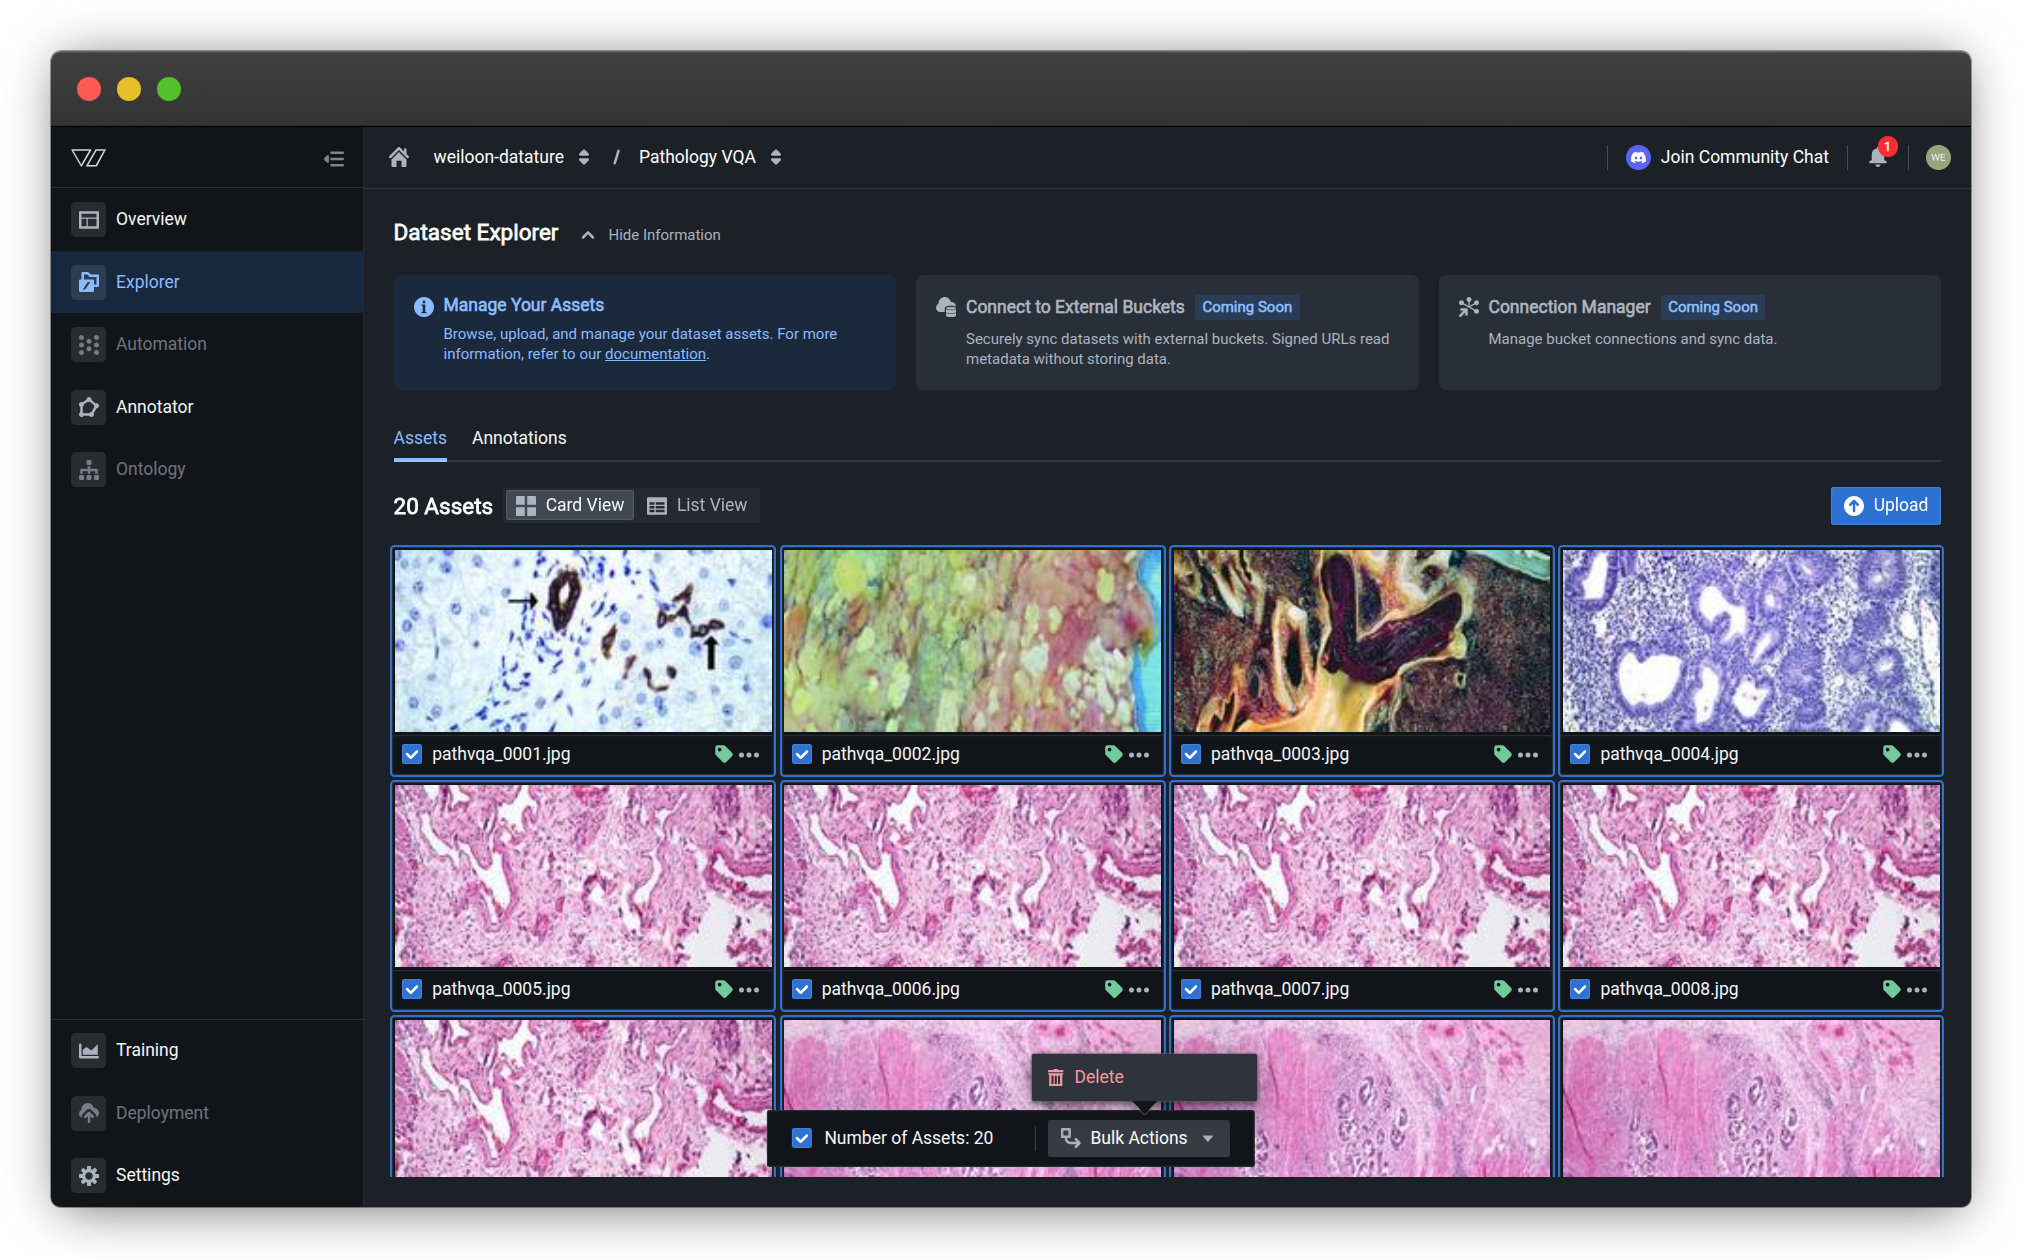Collapse the sidebar with the arrow icon
This screenshot has width=2022, height=1258.
(334, 158)
